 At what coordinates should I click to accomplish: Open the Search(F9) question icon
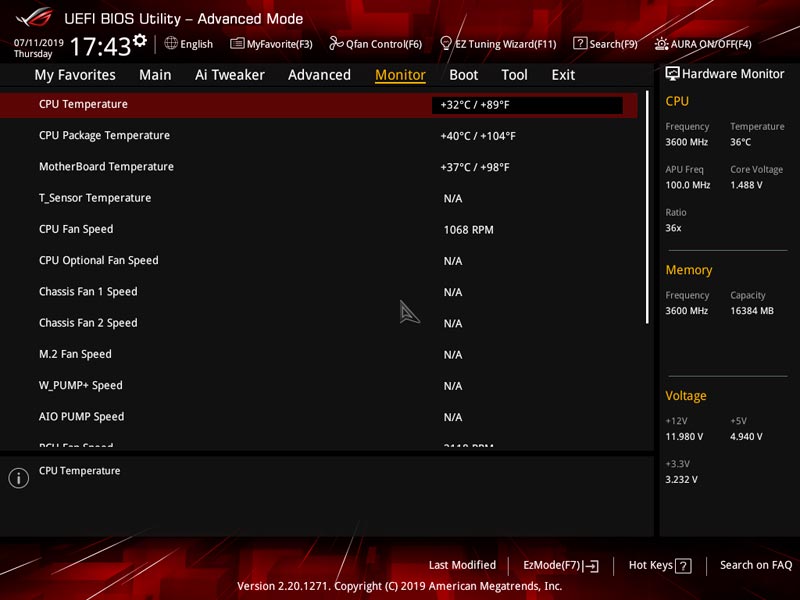point(580,43)
